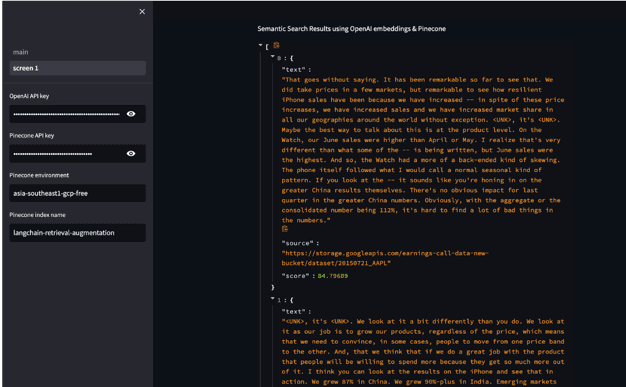Click result 1 text starting '<UNK>, it's <UNK>. We look'
The height and width of the screenshot is (387, 626).
(x=423, y=351)
